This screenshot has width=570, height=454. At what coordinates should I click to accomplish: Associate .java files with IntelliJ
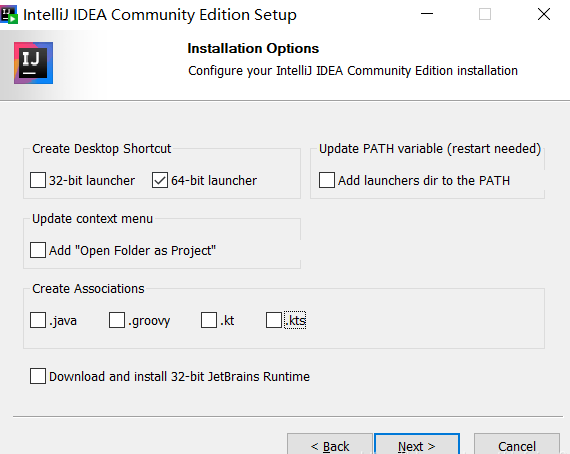click(x=38, y=320)
